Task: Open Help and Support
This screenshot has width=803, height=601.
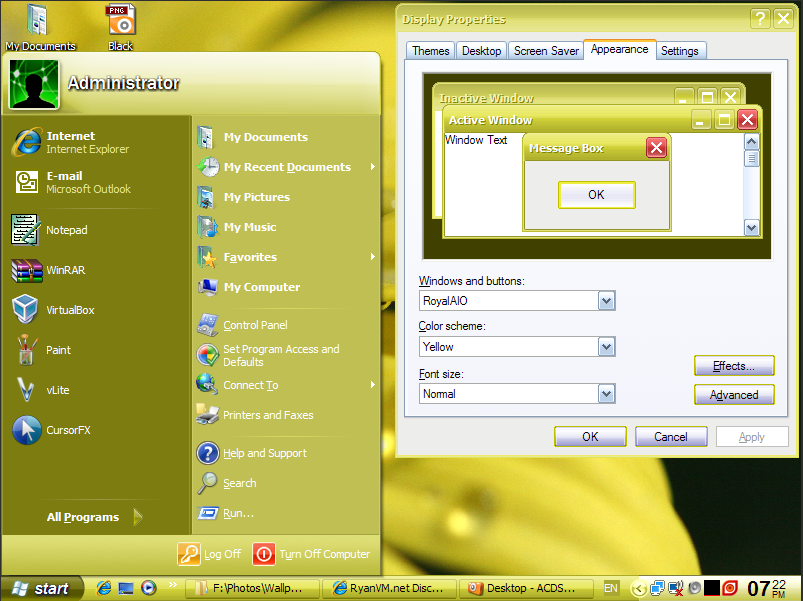Action: click(286, 453)
